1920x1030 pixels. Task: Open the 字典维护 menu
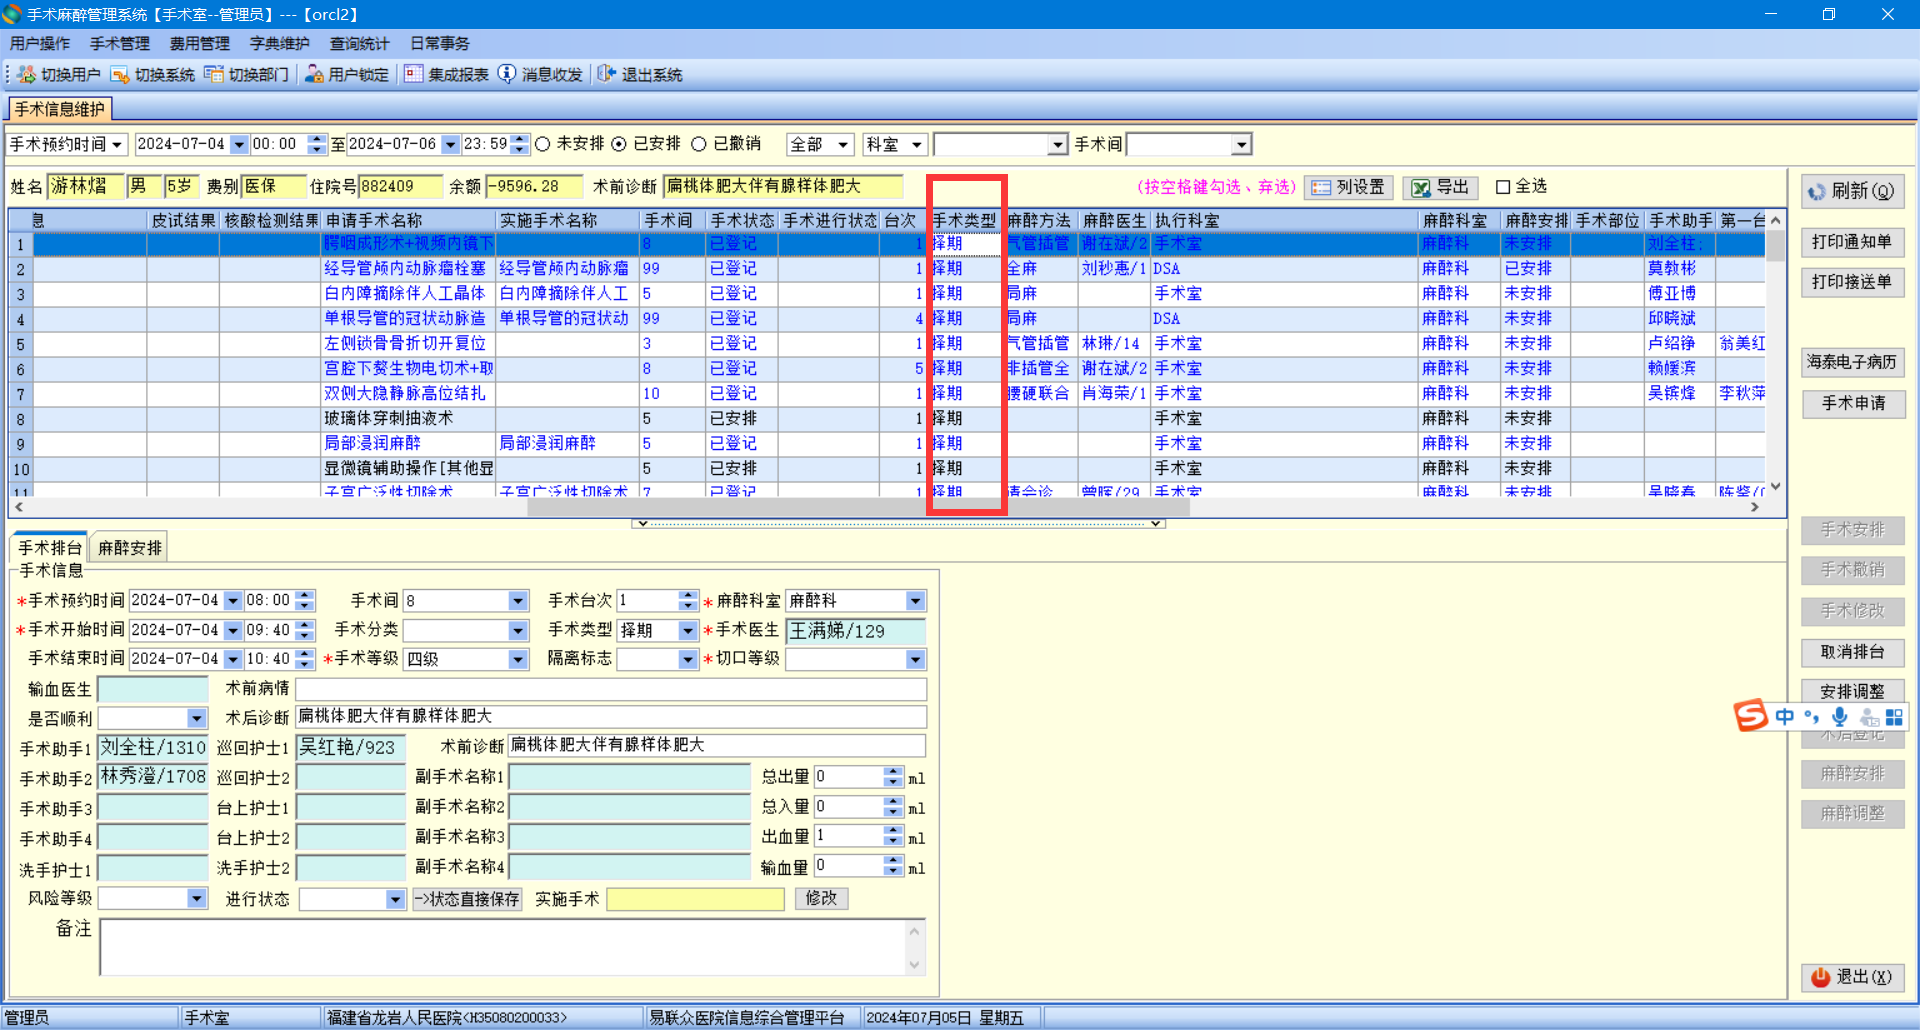tap(280, 44)
